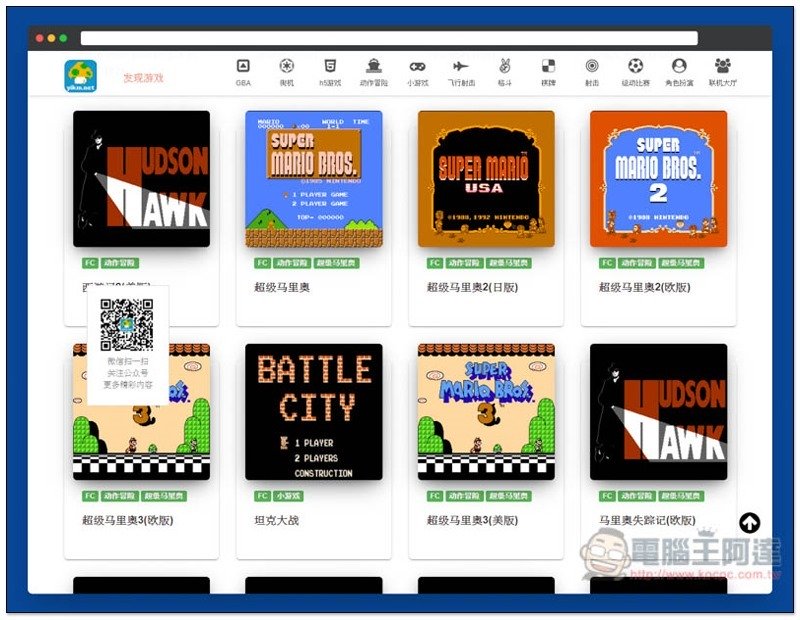Open the h5游戏 HTML5 category icon
This screenshot has height=620, width=800.
click(x=330, y=66)
